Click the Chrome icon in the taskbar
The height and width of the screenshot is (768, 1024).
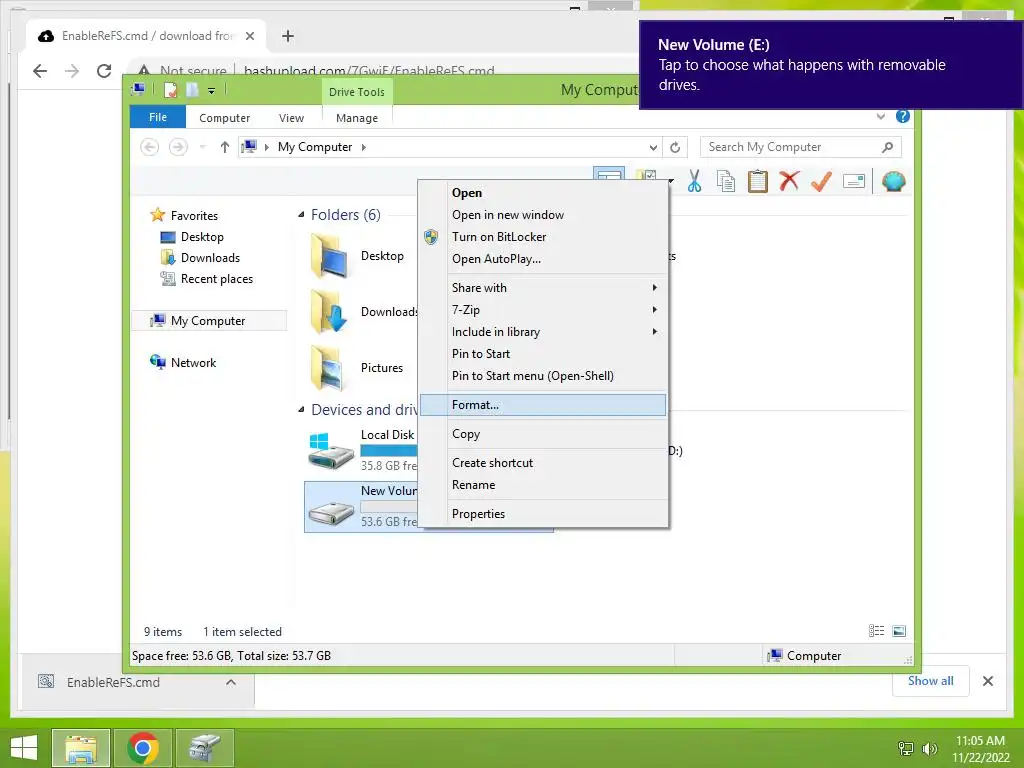coord(143,748)
